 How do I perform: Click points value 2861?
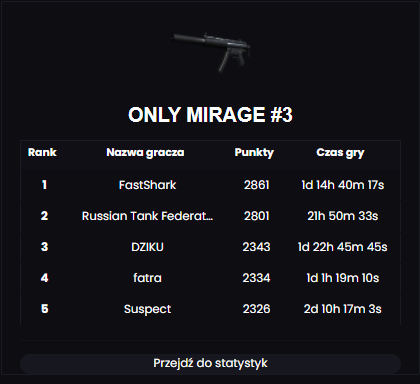pos(256,185)
